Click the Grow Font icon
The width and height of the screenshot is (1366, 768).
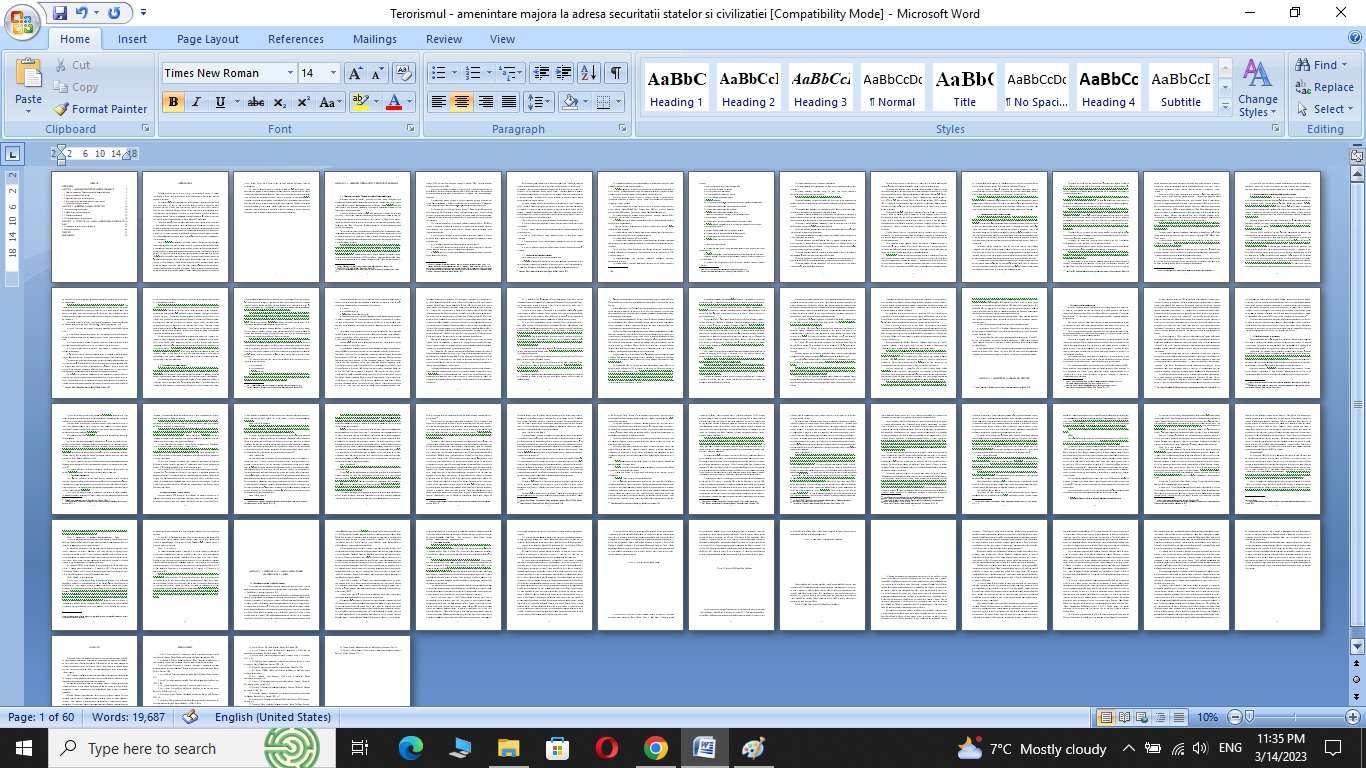355,73
